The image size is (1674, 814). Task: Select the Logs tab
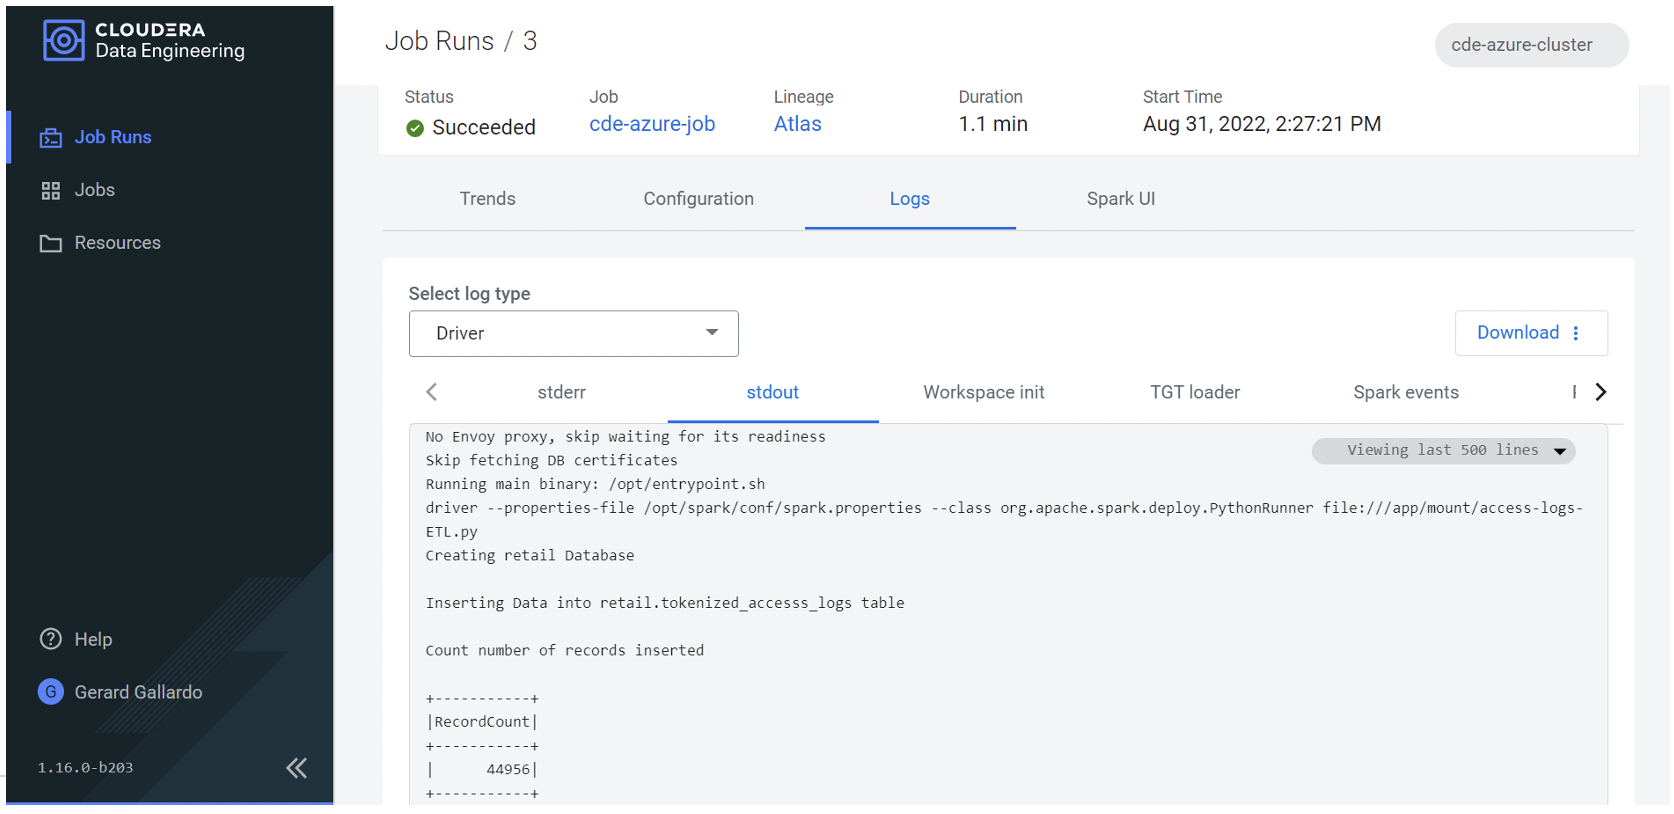point(910,199)
